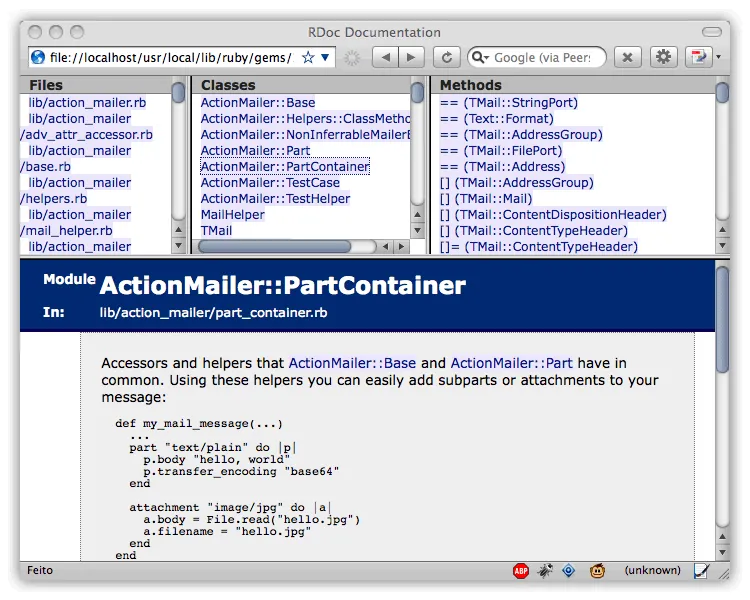Image resolution: width=750 pixels, height=600 pixels.
Task: Reload the page with the refresh button
Action: (446, 58)
